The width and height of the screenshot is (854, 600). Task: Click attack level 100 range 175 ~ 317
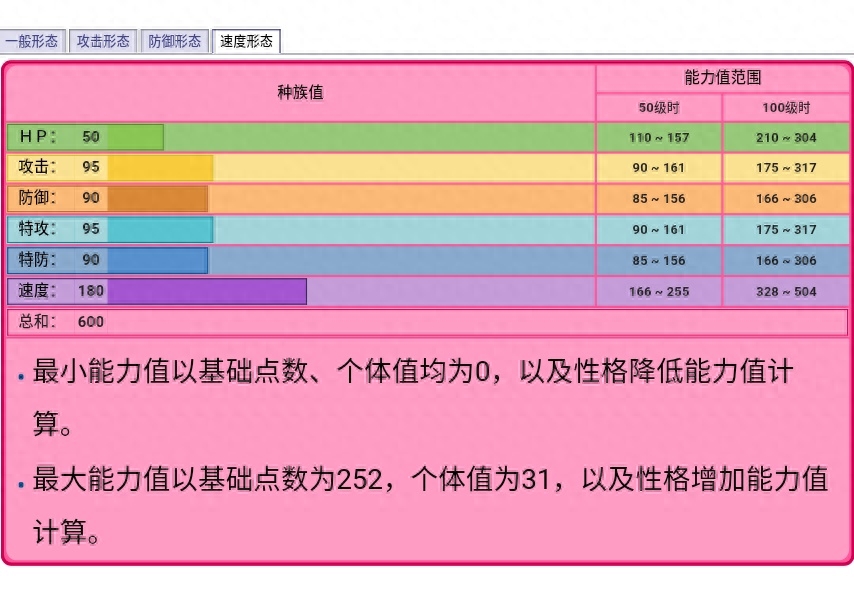coord(785,168)
